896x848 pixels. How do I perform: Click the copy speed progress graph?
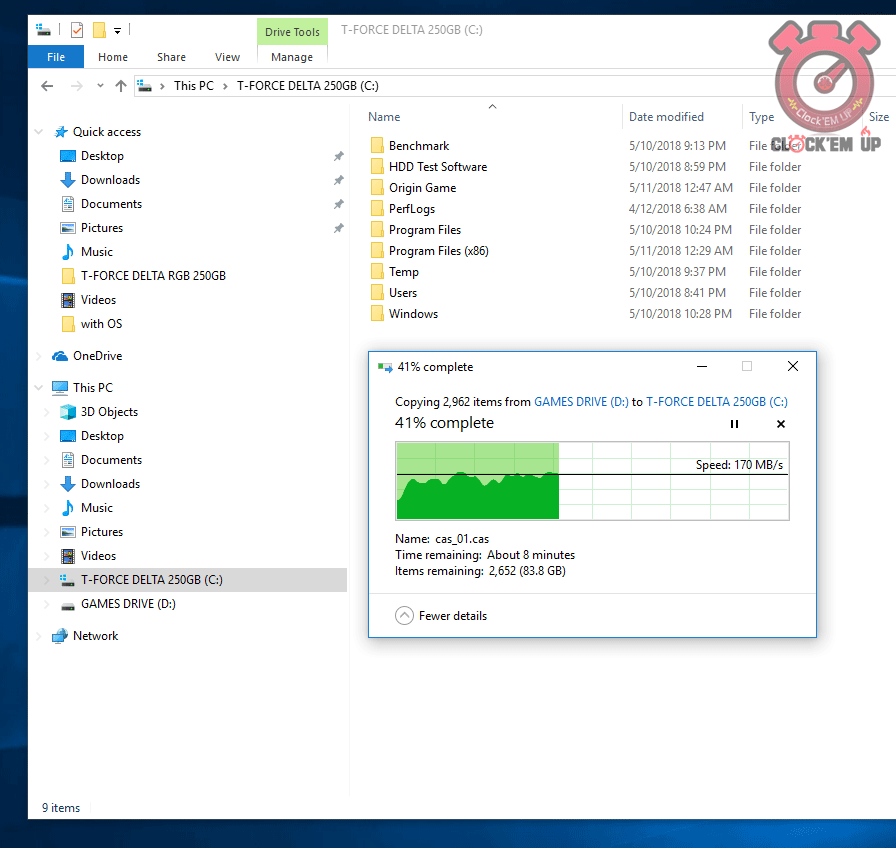pos(592,481)
